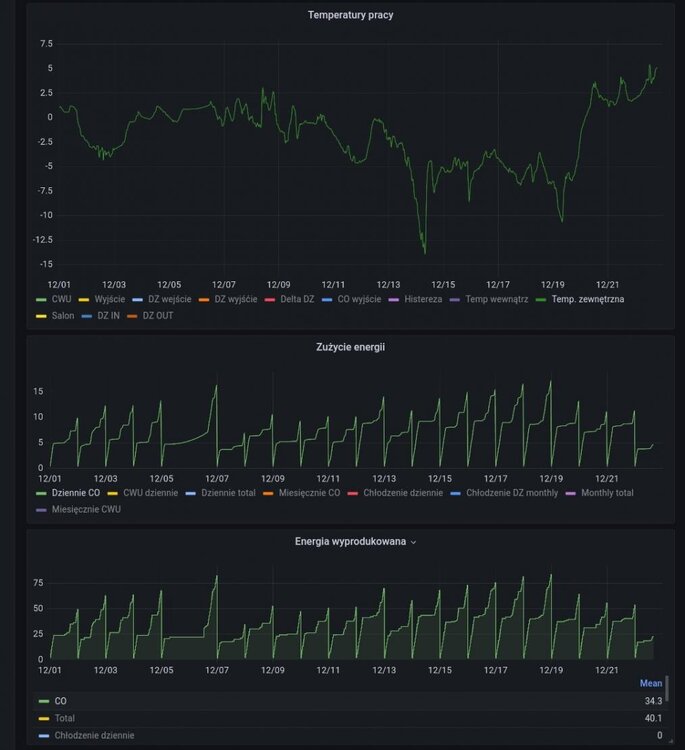685x750 pixels.
Task: Select the CO row in the Mean table
Action: click(62, 701)
